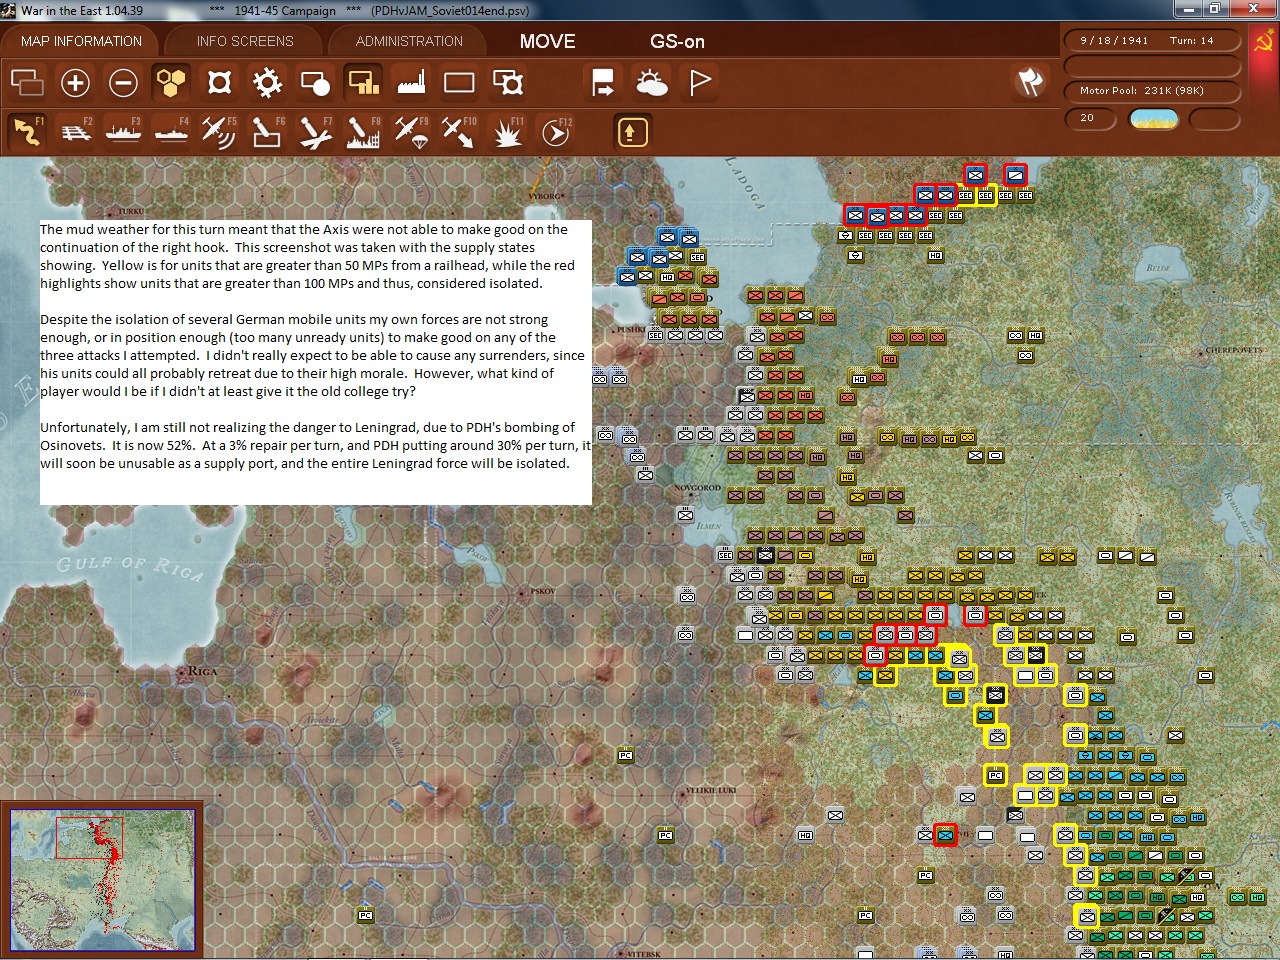Click the F12 end turn arrow icon
The width and height of the screenshot is (1280, 960).
coord(556,132)
